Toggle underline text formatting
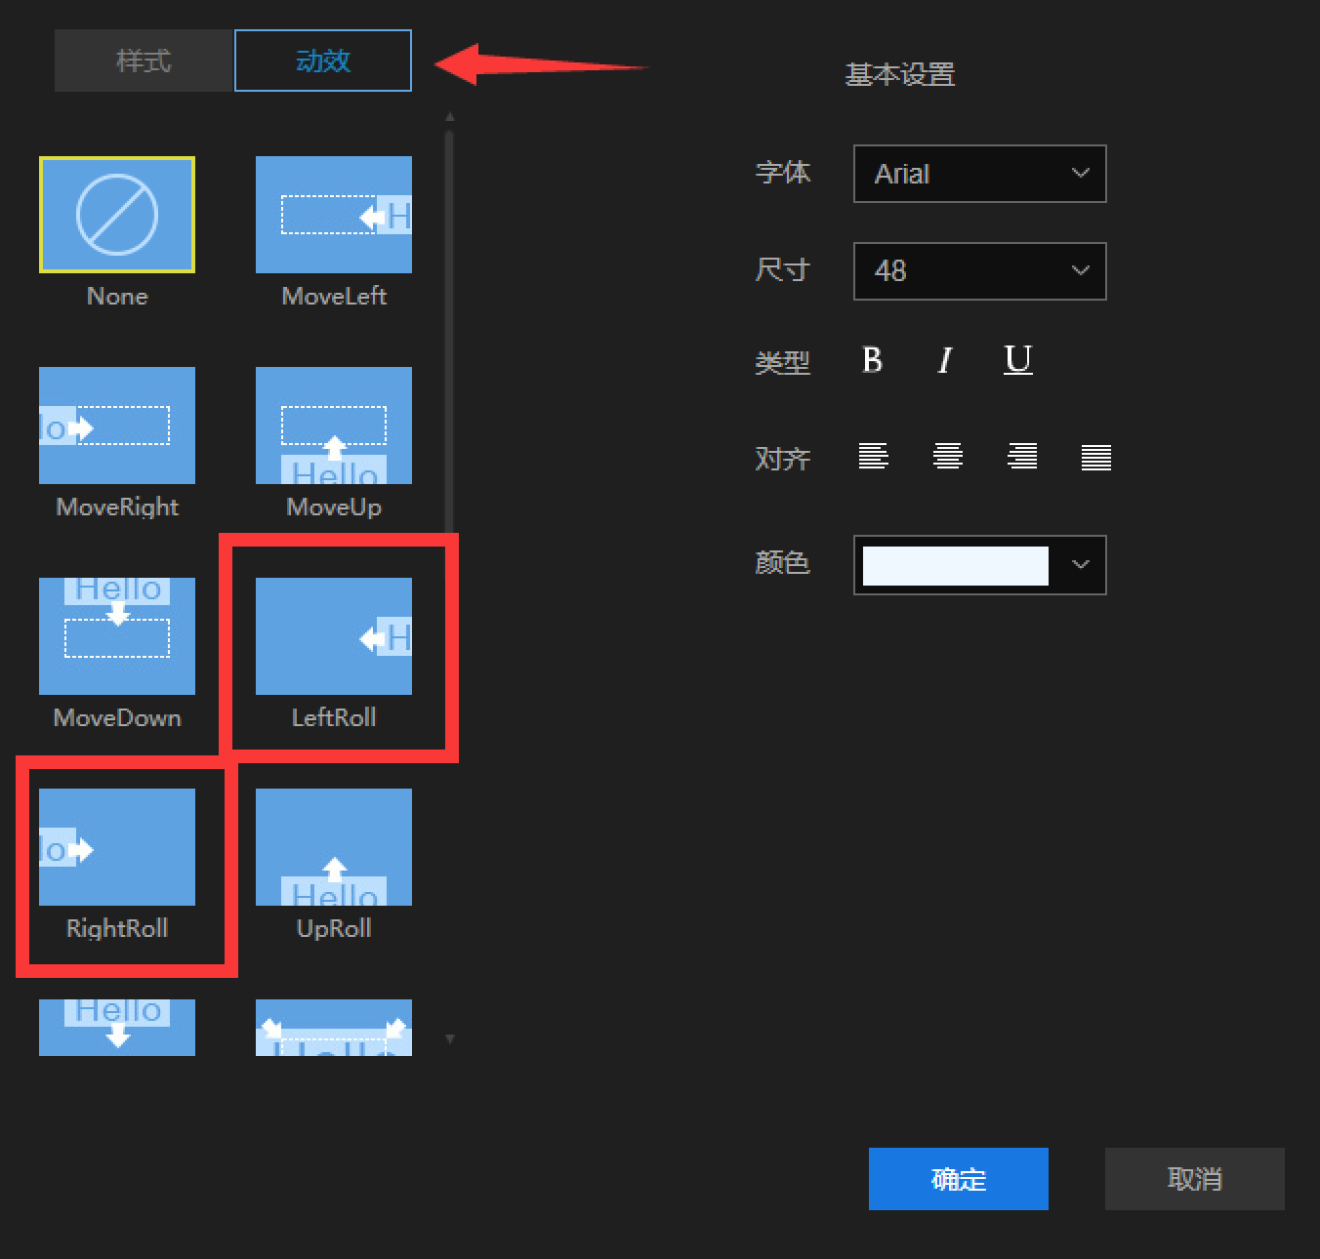1320x1259 pixels. coord(1017,361)
